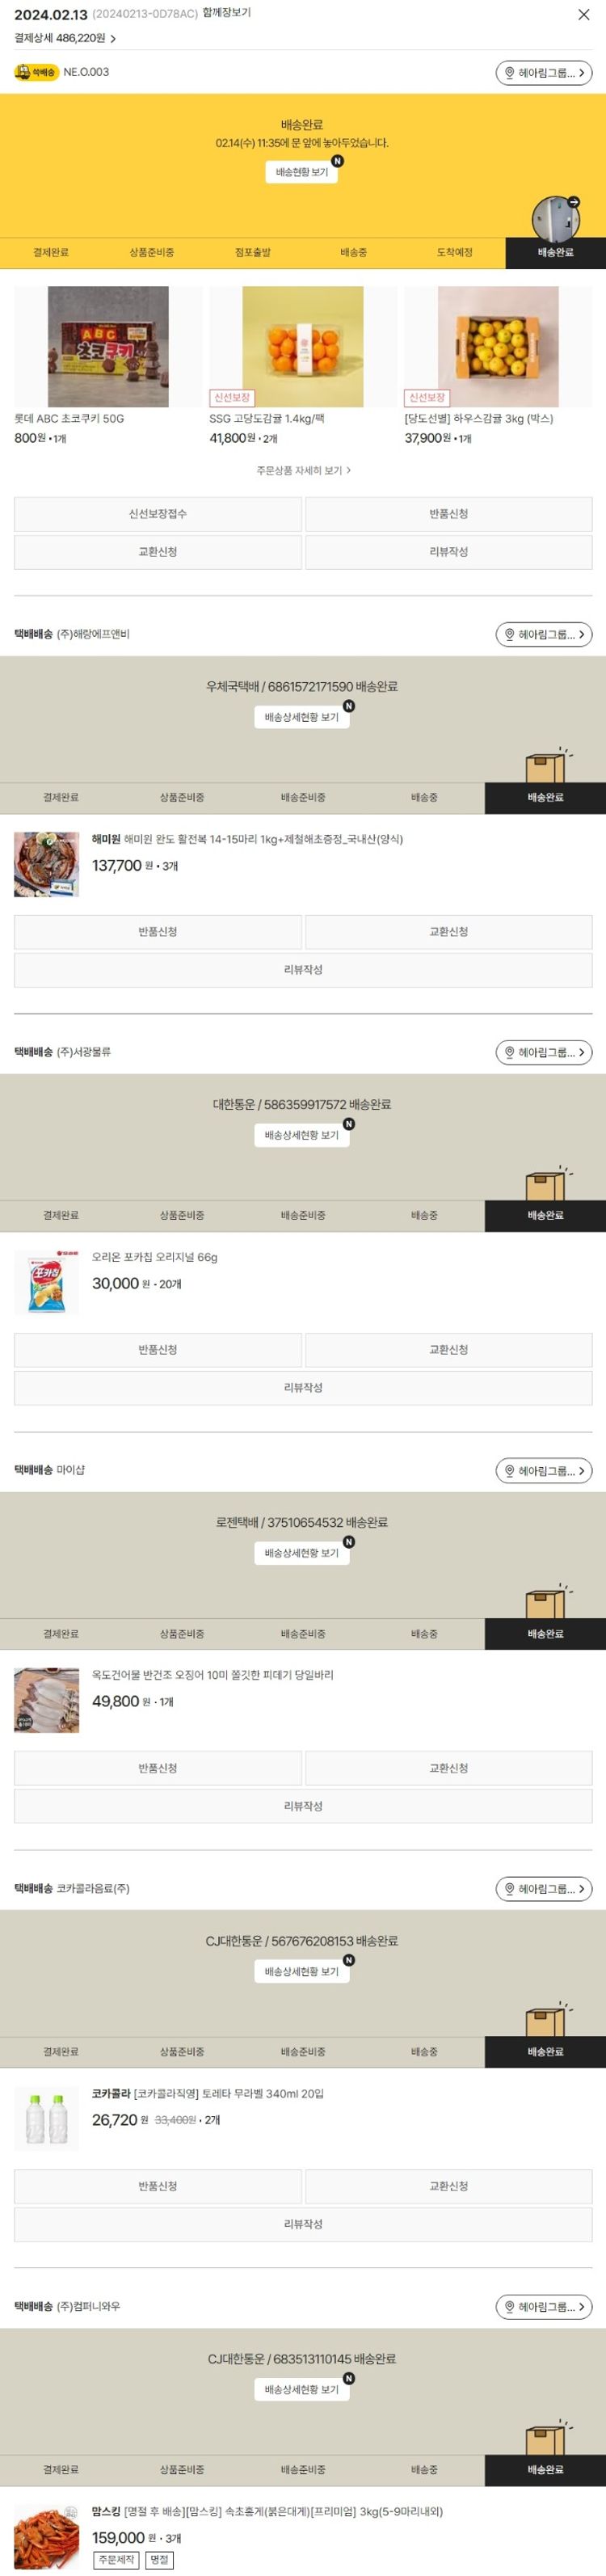This screenshot has width=606, height=2576.
Task: Open the delivery door photo thumbnail
Action: pyautogui.click(x=556, y=219)
